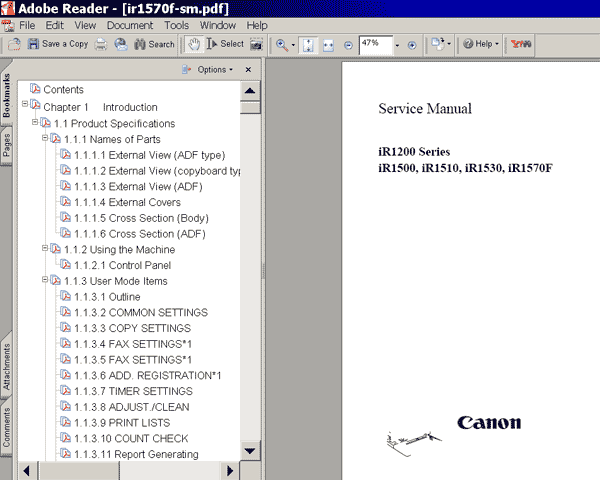600x480 pixels.
Task: Open the File menu
Action: [27, 26]
